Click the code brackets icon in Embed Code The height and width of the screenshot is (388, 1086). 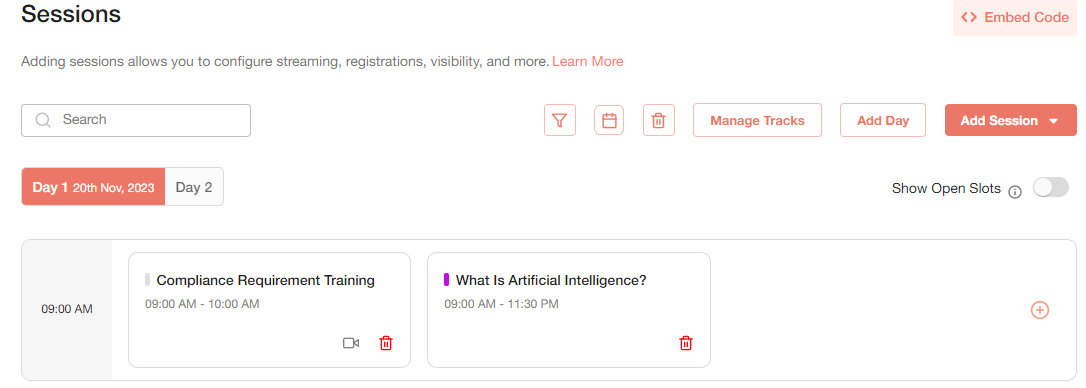point(969,17)
